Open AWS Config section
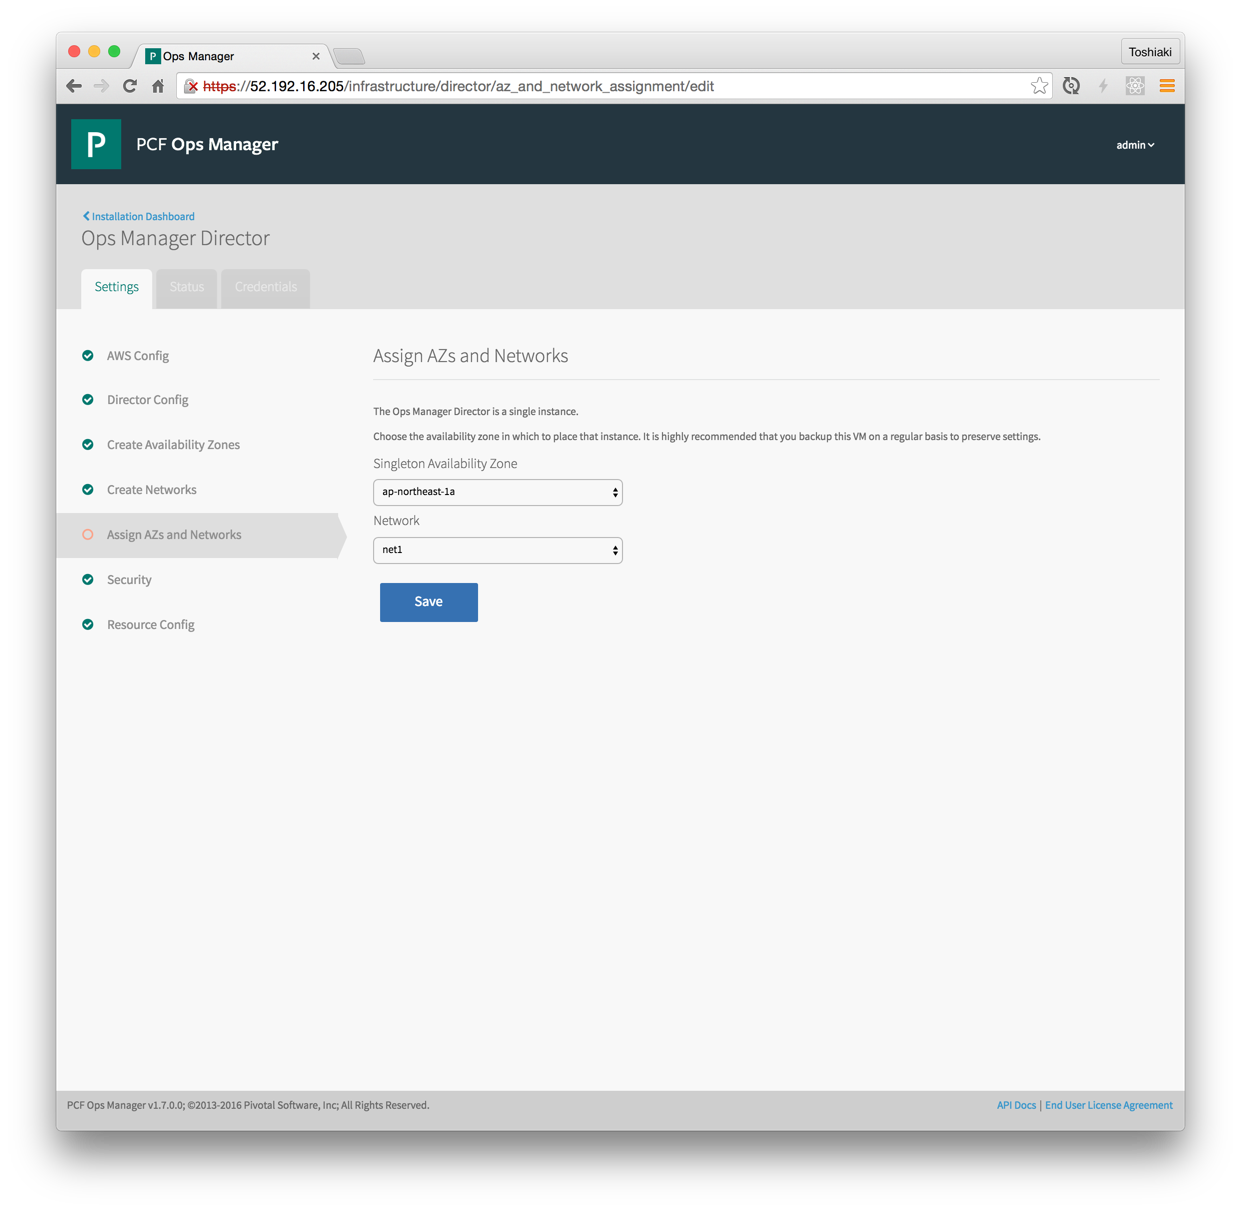The height and width of the screenshot is (1211, 1241). click(138, 356)
